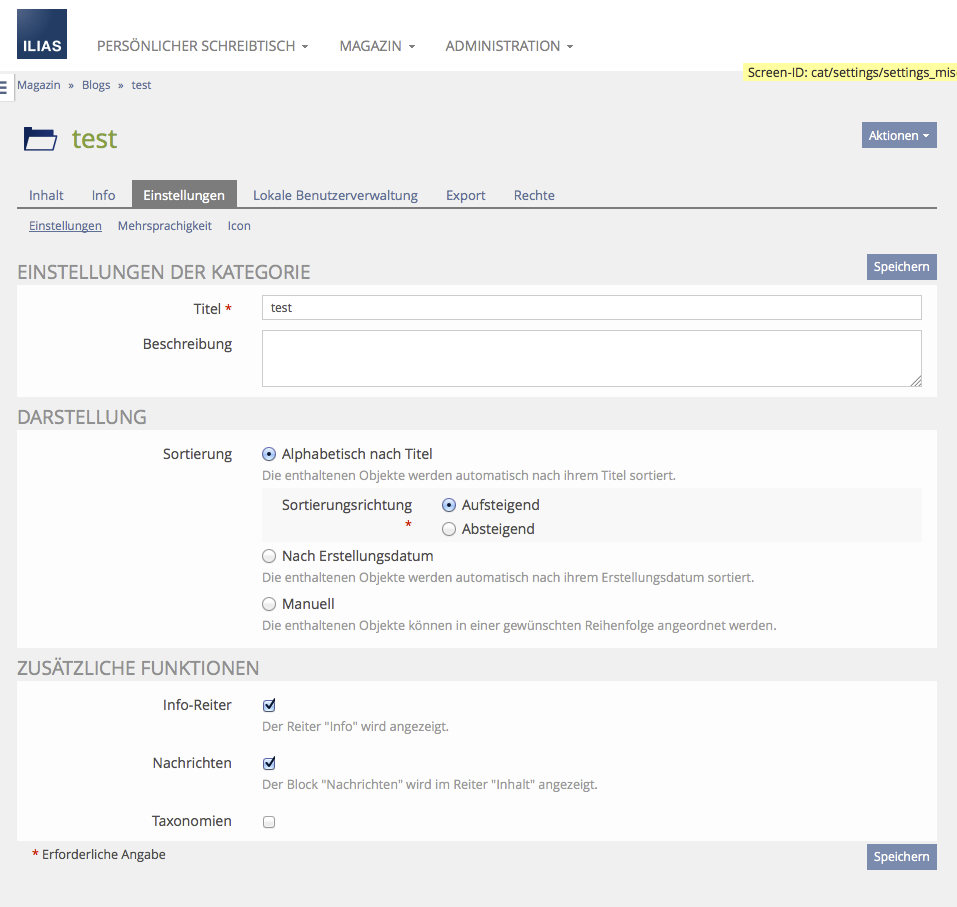The image size is (957, 907).
Task: Select Absteigend sort direction
Action: coord(449,529)
